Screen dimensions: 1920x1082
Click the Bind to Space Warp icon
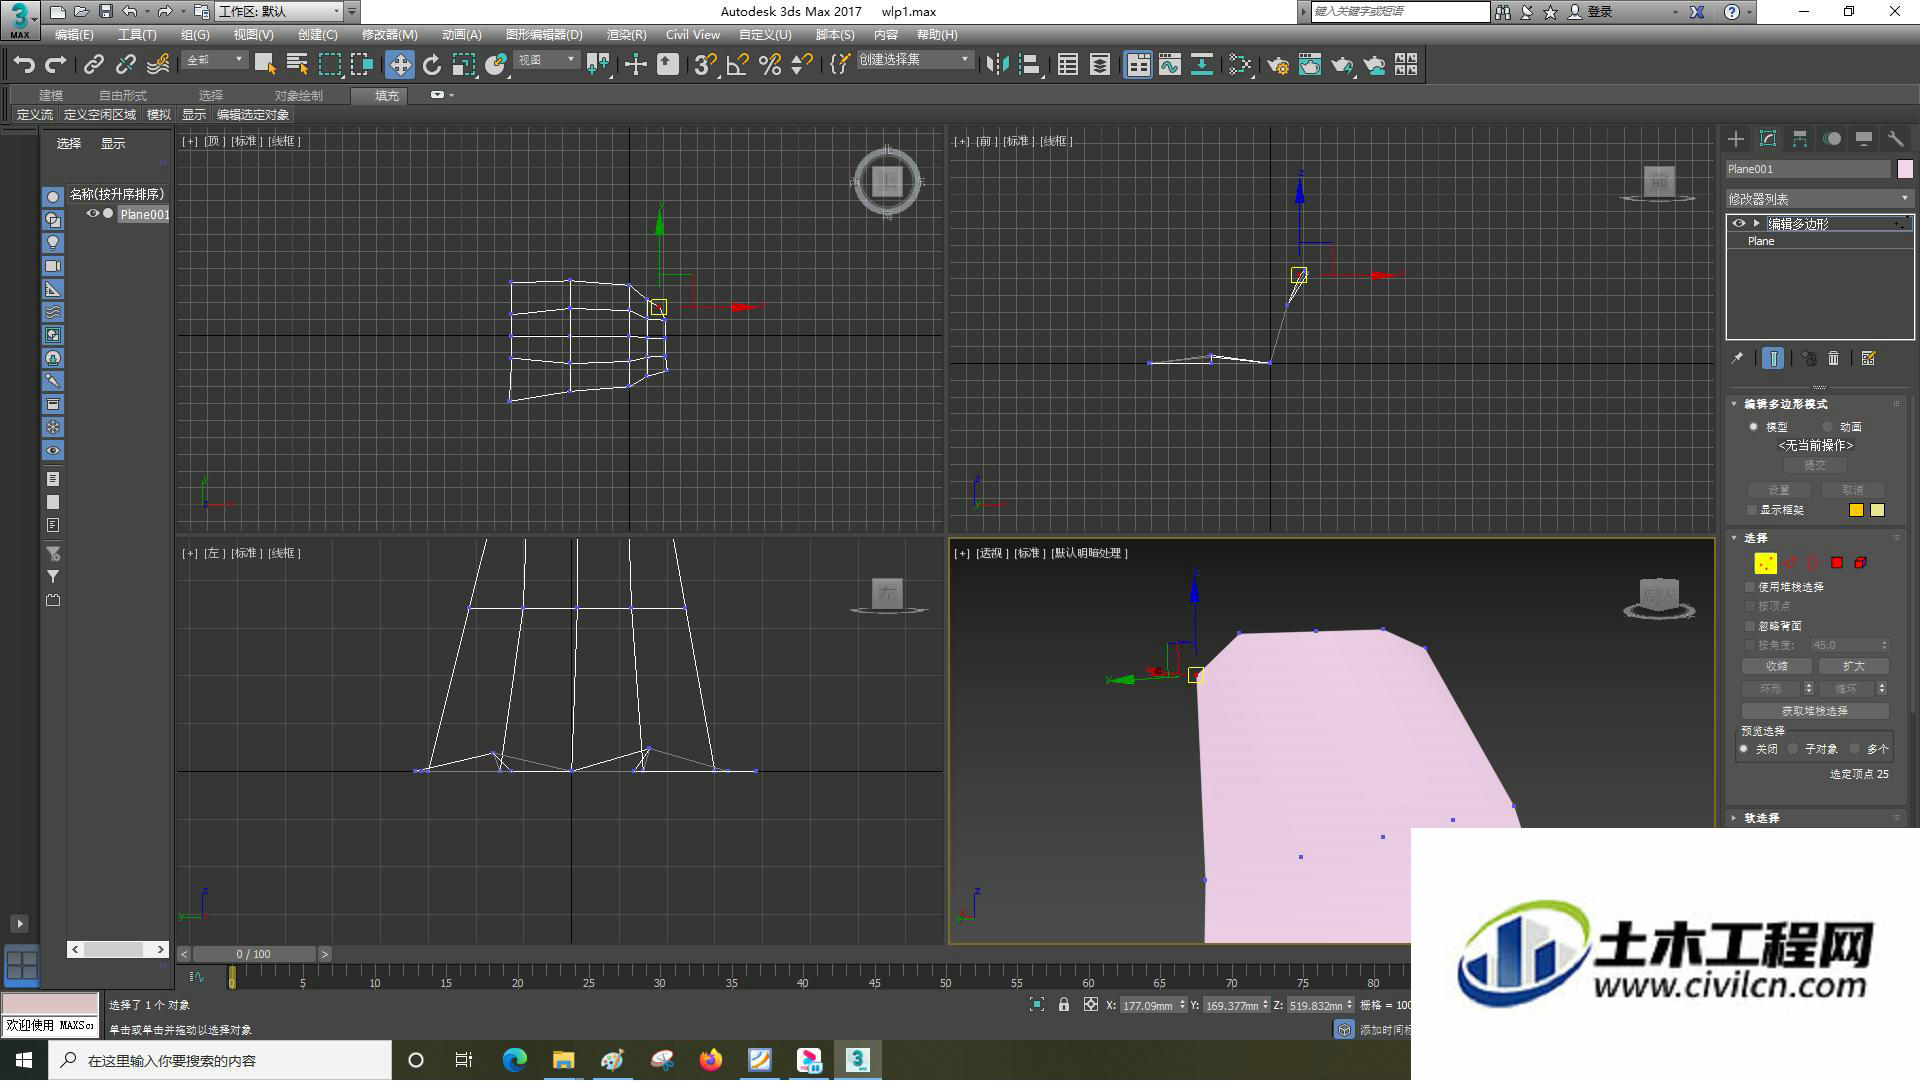pyautogui.click(x=158, y=65)
